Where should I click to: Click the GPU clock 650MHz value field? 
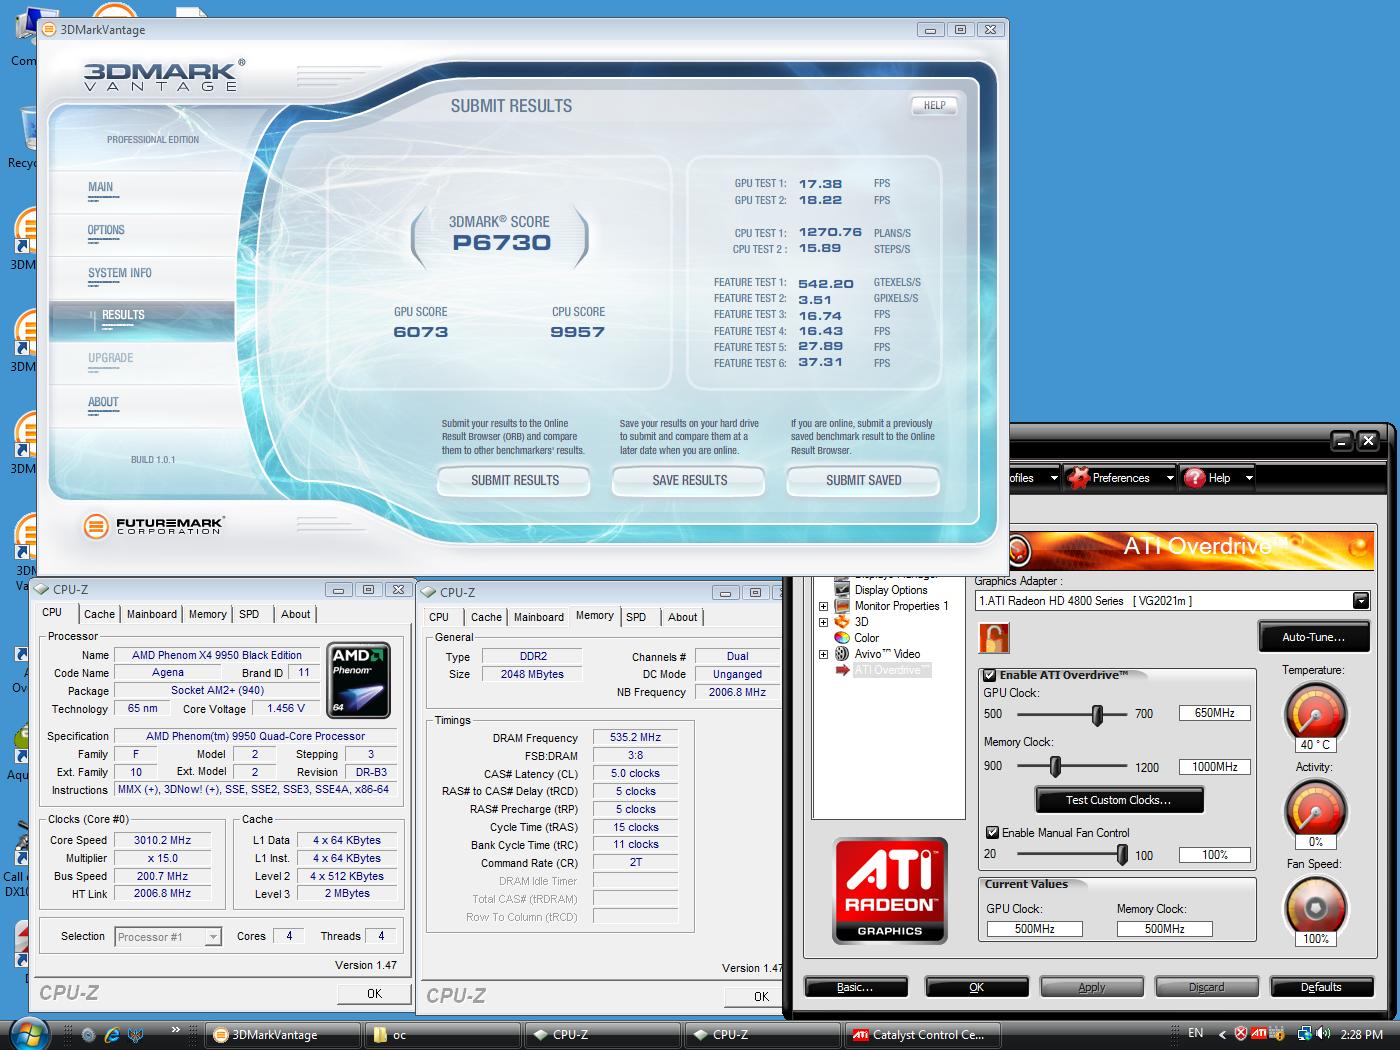tap(1215, 713)
